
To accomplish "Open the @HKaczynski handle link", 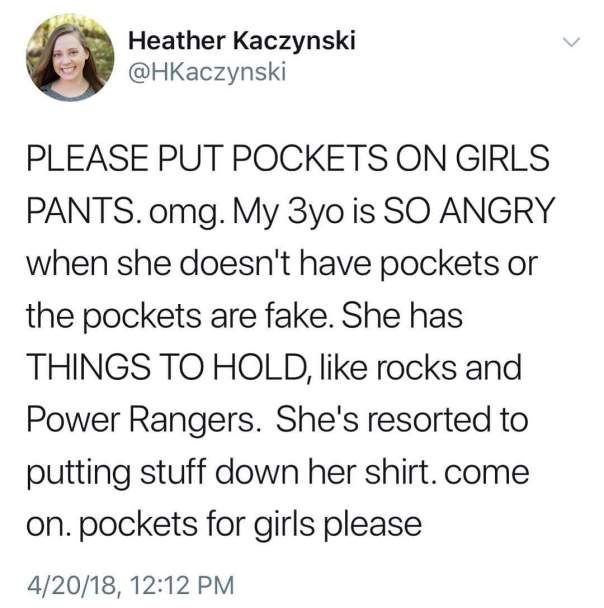I will [x=207, y=72].
